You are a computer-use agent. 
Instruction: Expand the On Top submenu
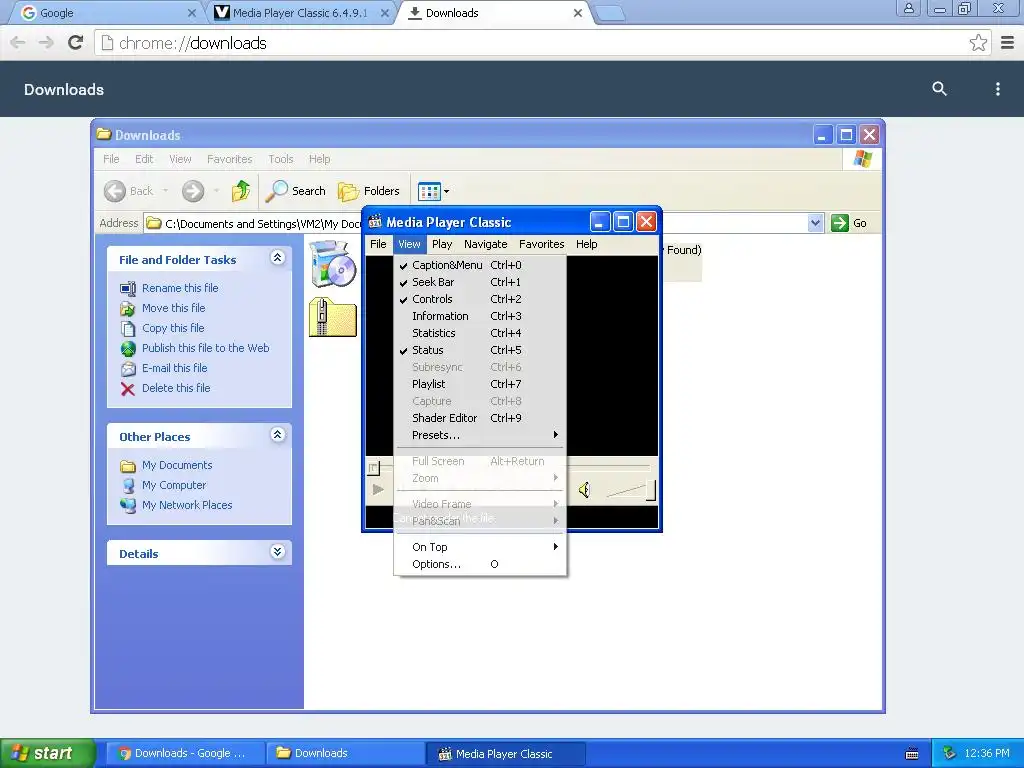(x=480, y=547)
